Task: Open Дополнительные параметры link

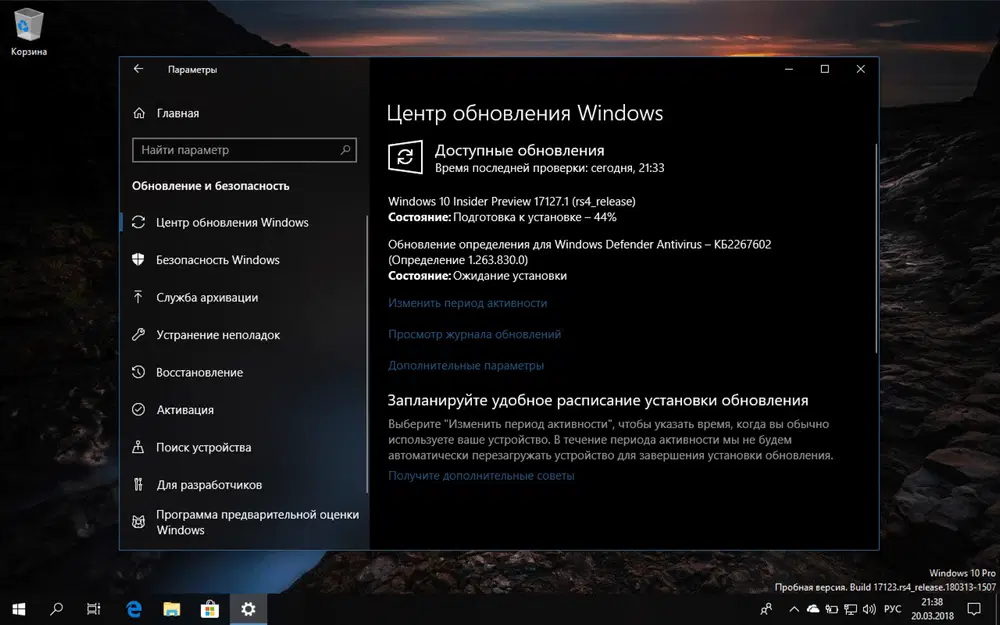Action: tap(466, 365)
